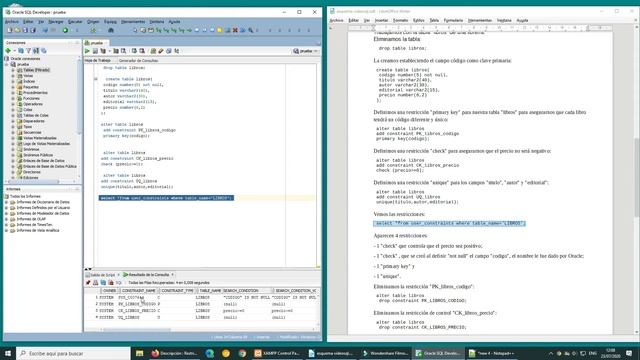This screenshot has width=640, height=360.
Task: Expand Informes de Diccionario de Datos
Action: [7, 202]
